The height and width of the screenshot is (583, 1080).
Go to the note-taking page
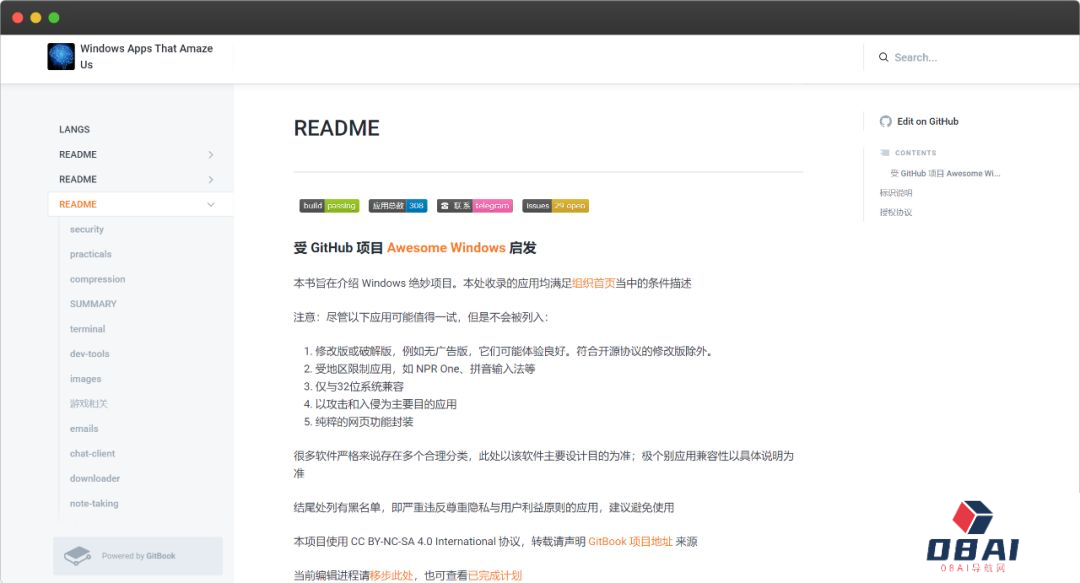click(x=94, y=503)
